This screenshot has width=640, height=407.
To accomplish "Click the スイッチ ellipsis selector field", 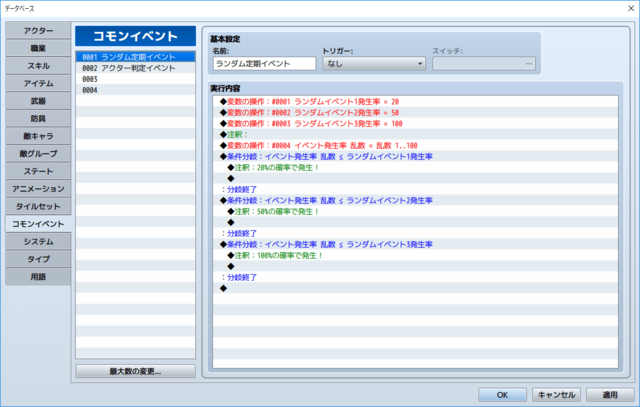I will [x=484, y=64].
